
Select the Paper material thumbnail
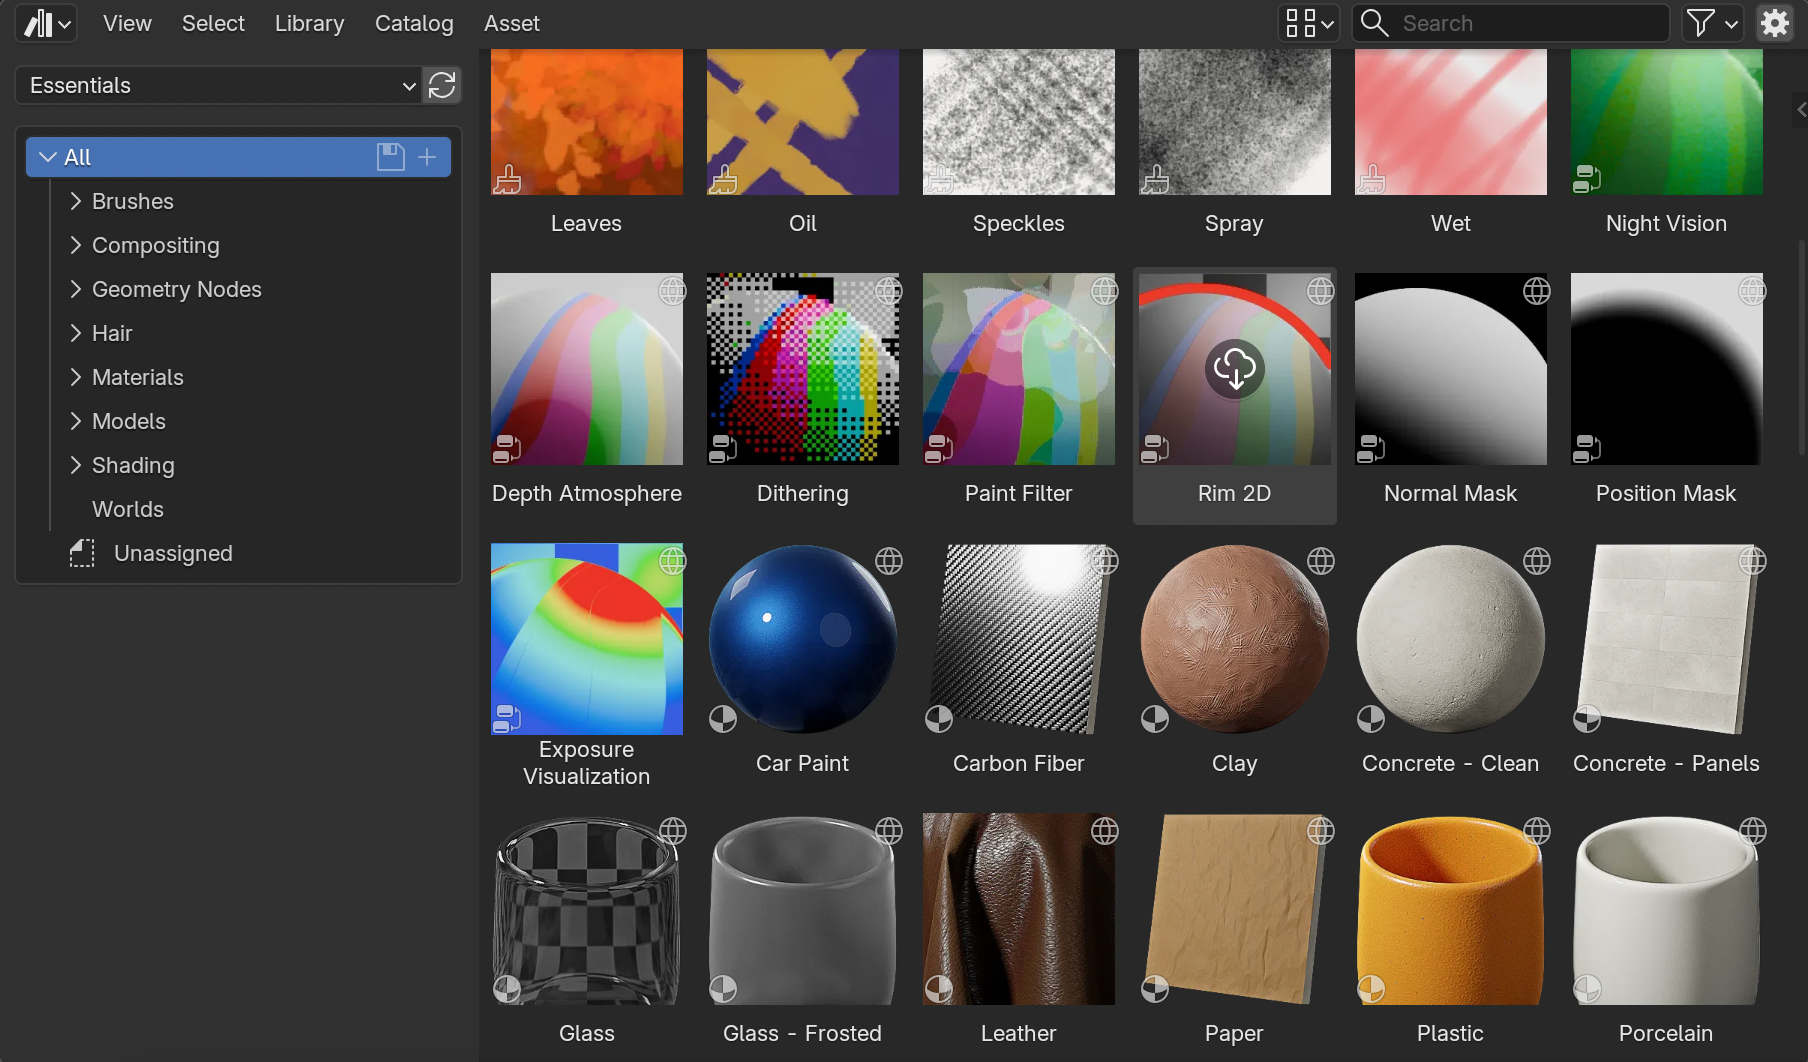coord(1235,909)
